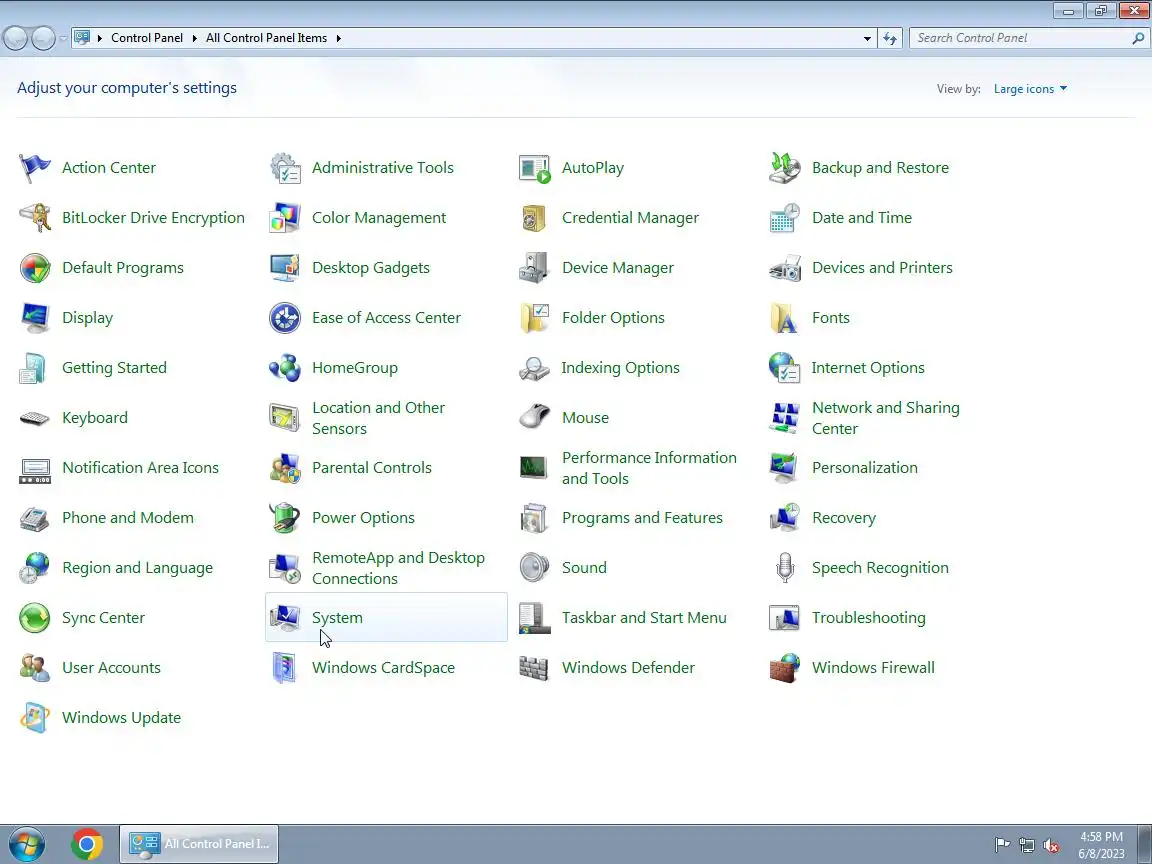Viewport: 1152px width, 864px height.
Task: Expand the arrow after All Control Panel Items
Action: [339, 38]
